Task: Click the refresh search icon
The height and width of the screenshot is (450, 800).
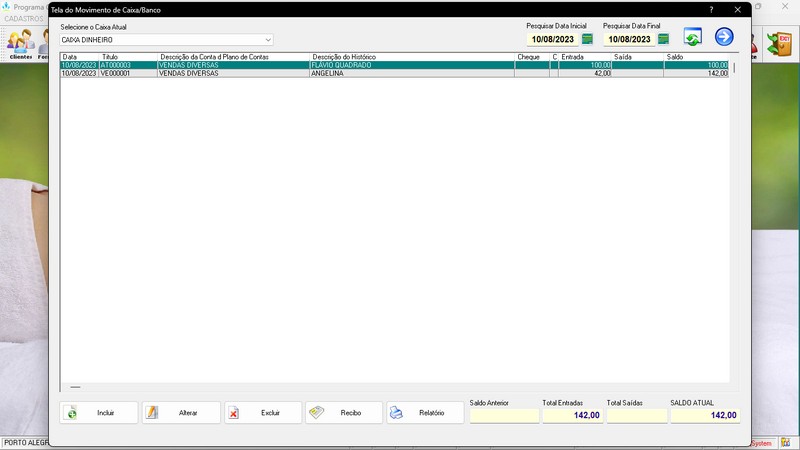Action: tap(692, 37)
